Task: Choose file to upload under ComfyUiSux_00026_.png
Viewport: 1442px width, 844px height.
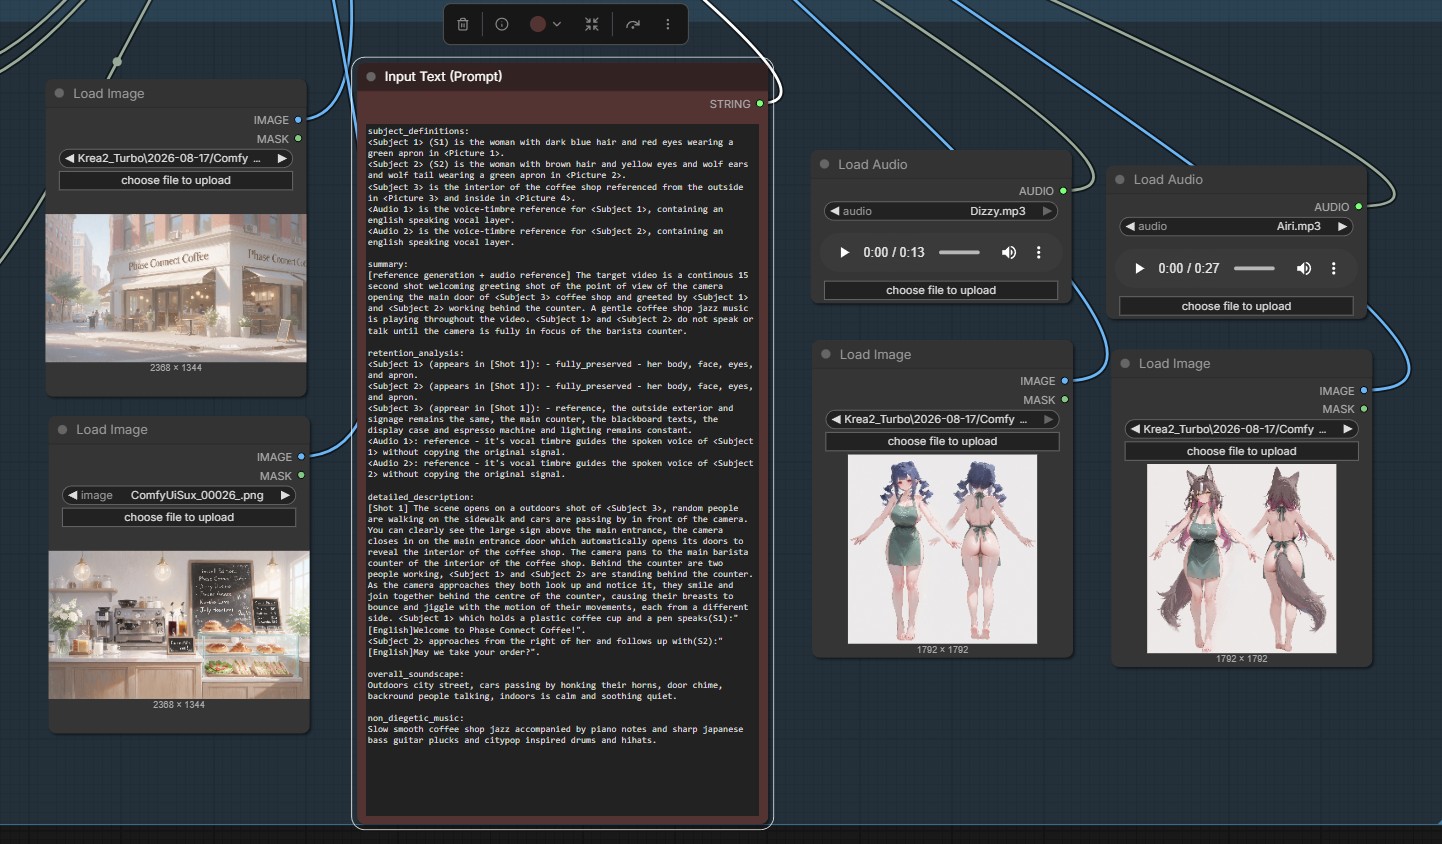Action: pyautogui.click(x=179, y=517)
